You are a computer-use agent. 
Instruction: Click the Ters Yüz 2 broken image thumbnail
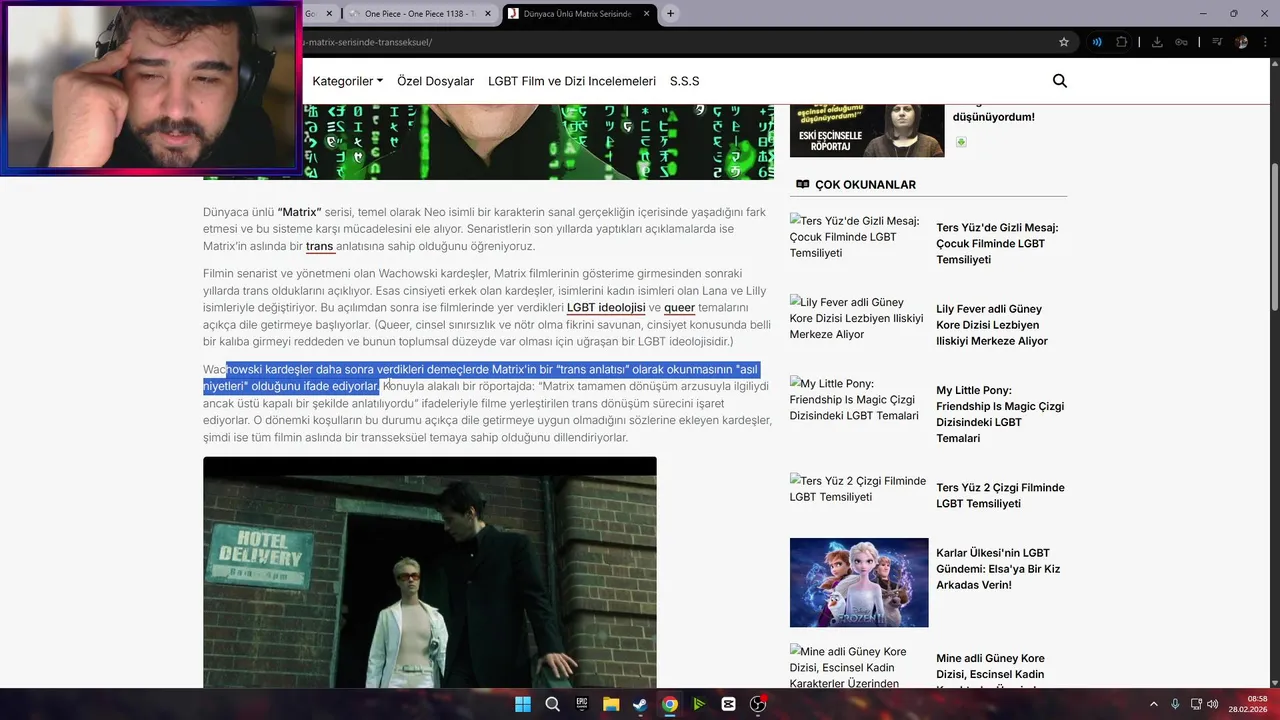858,489
